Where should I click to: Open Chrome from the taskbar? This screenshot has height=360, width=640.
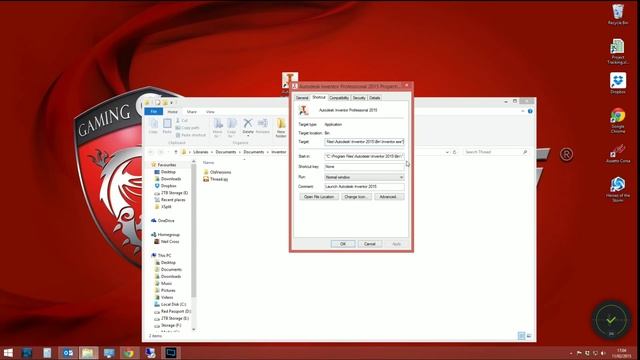(x=129, y=353)
